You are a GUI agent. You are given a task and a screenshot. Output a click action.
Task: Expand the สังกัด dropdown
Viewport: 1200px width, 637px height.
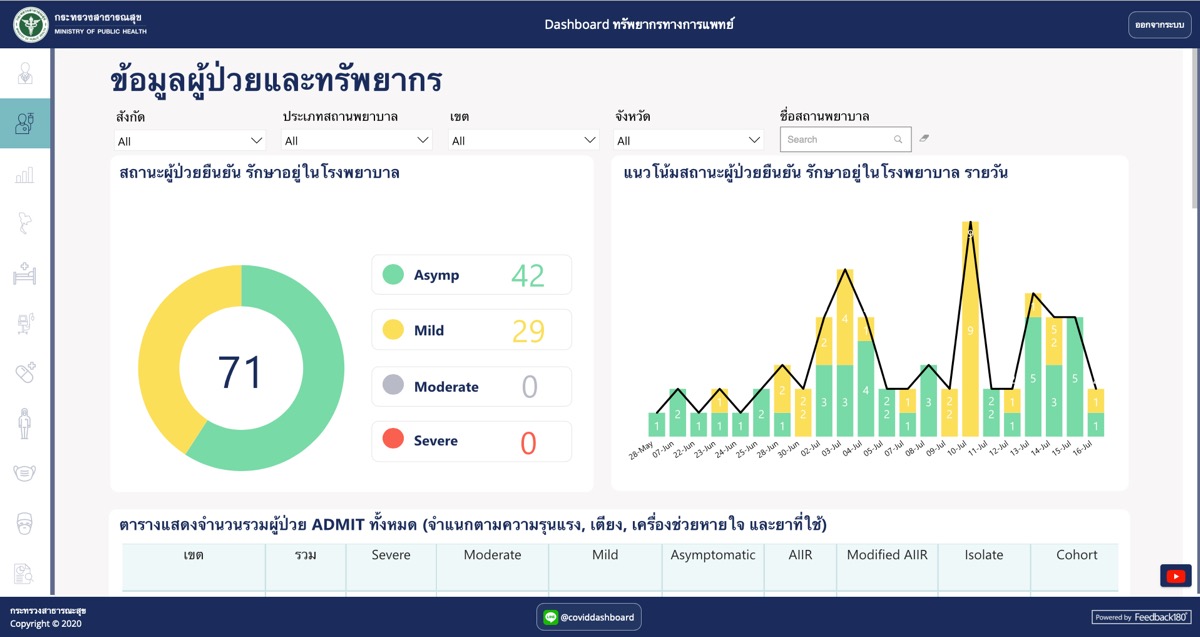[x=190, y=141]
